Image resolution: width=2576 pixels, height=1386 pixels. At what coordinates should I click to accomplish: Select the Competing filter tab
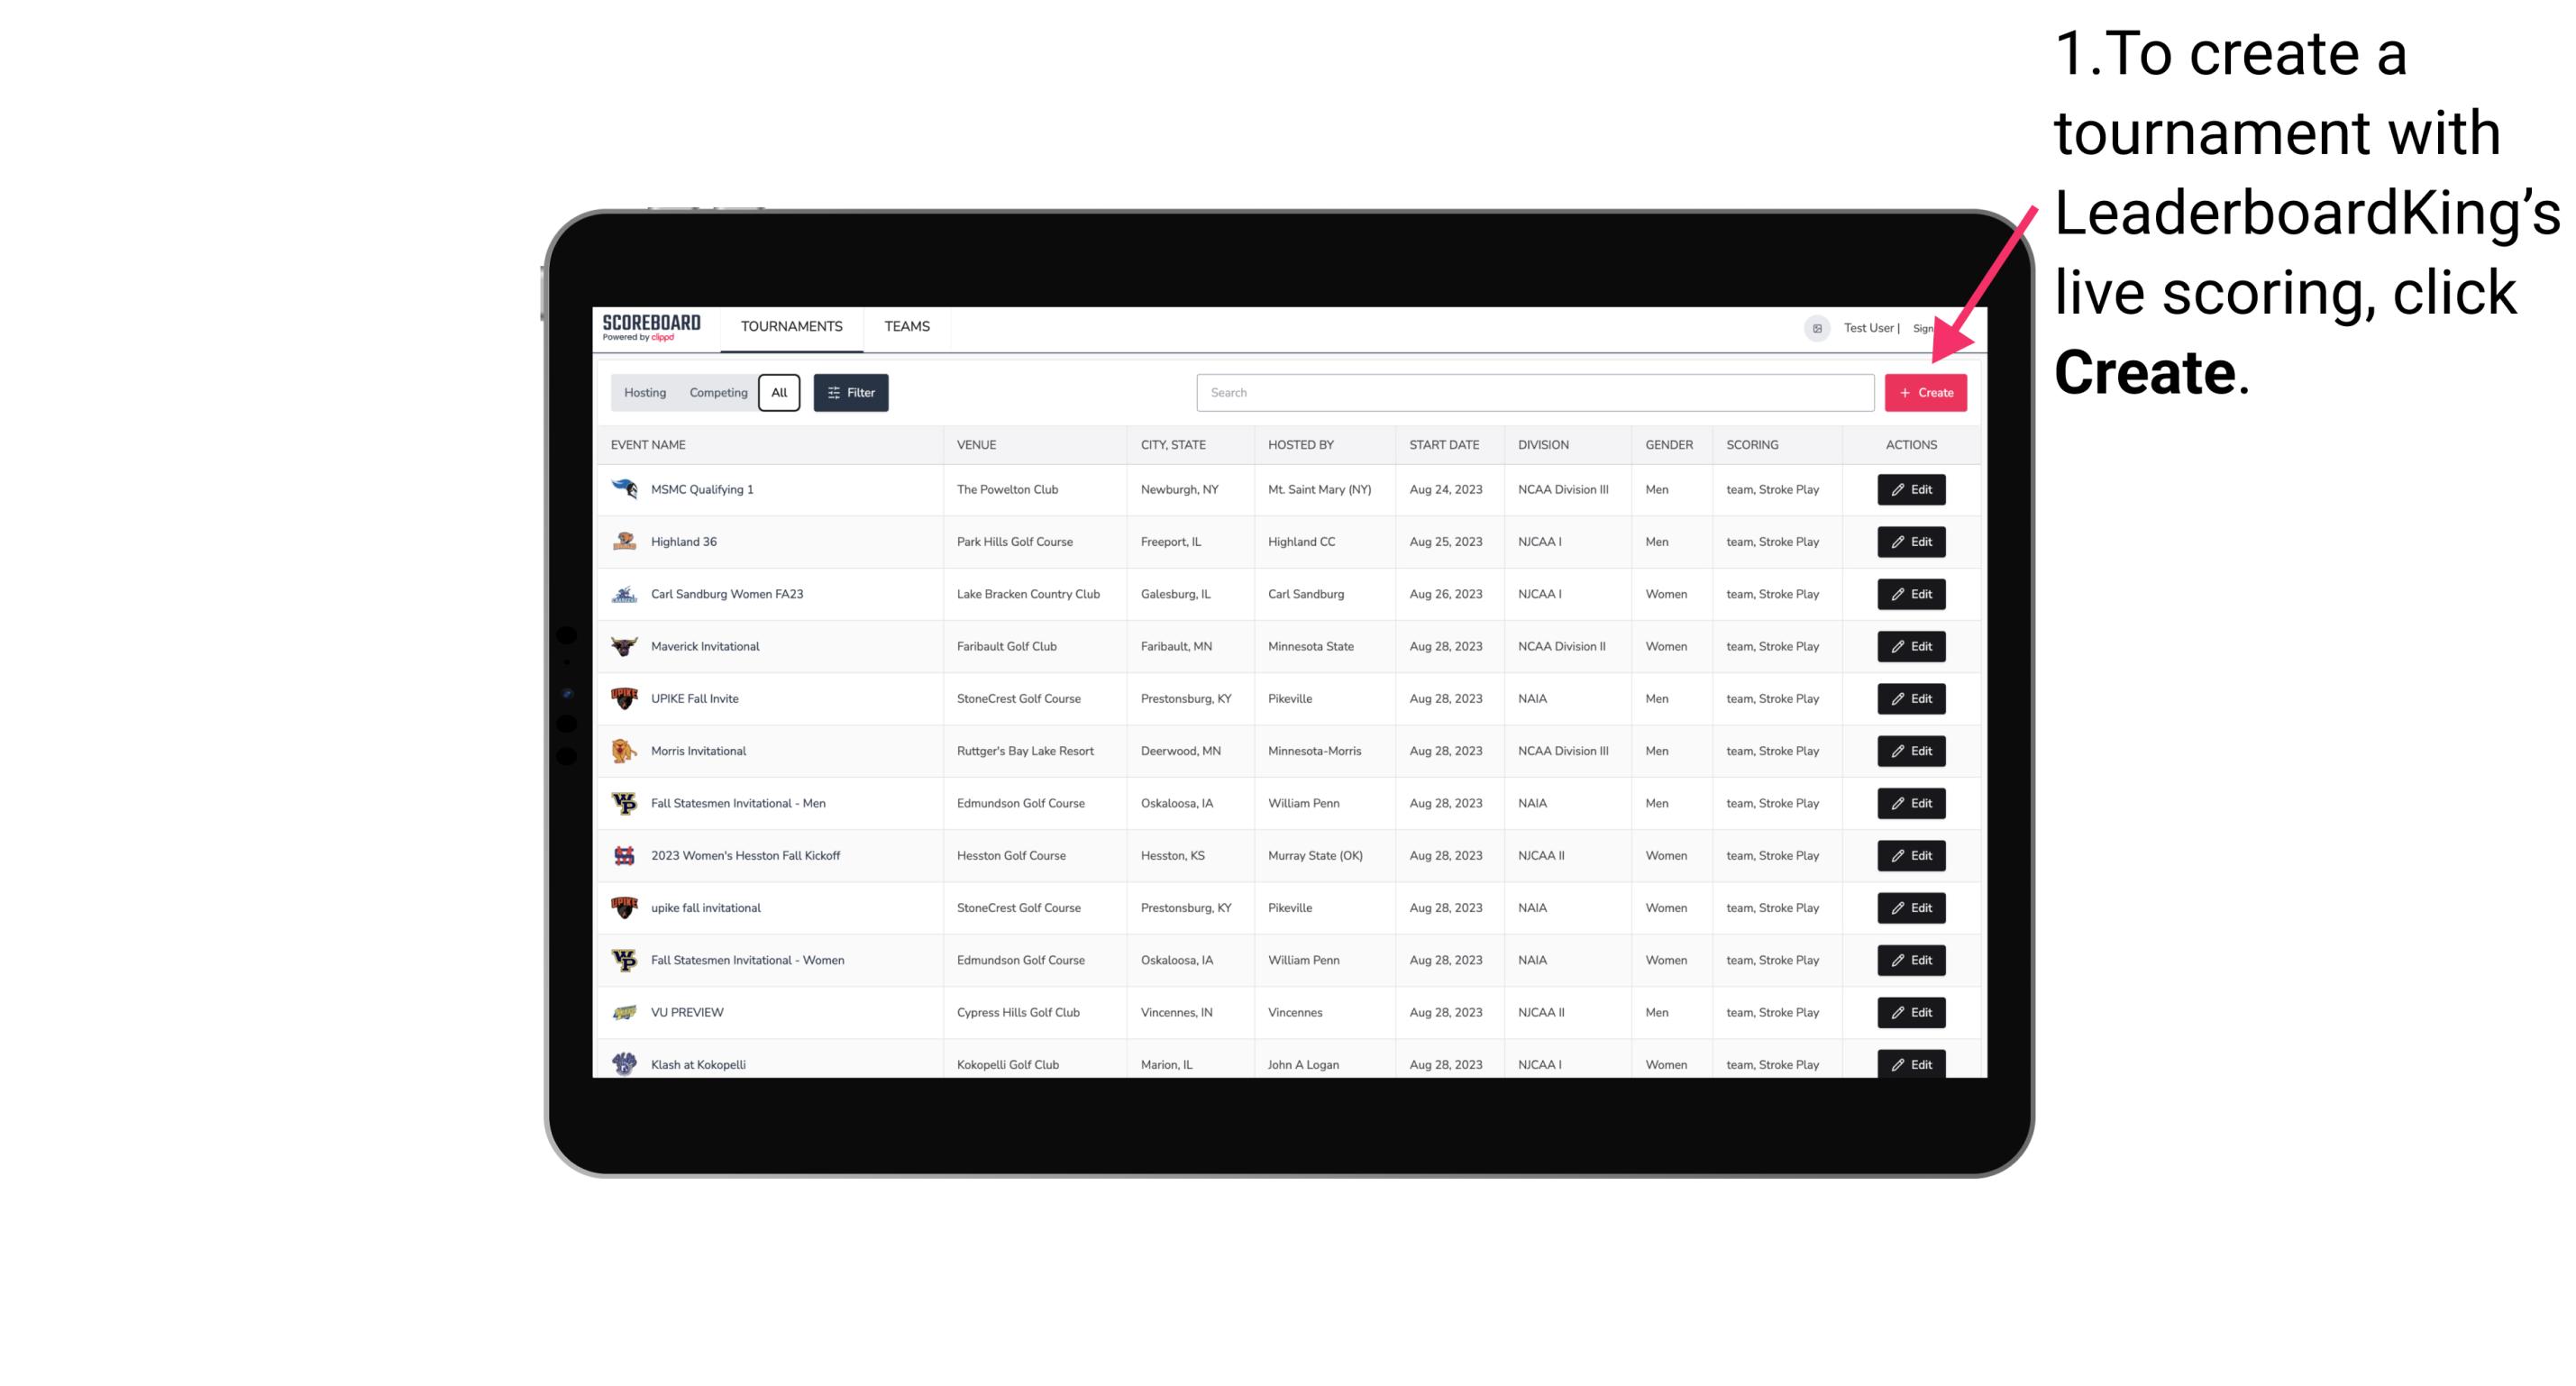(716, 391)
